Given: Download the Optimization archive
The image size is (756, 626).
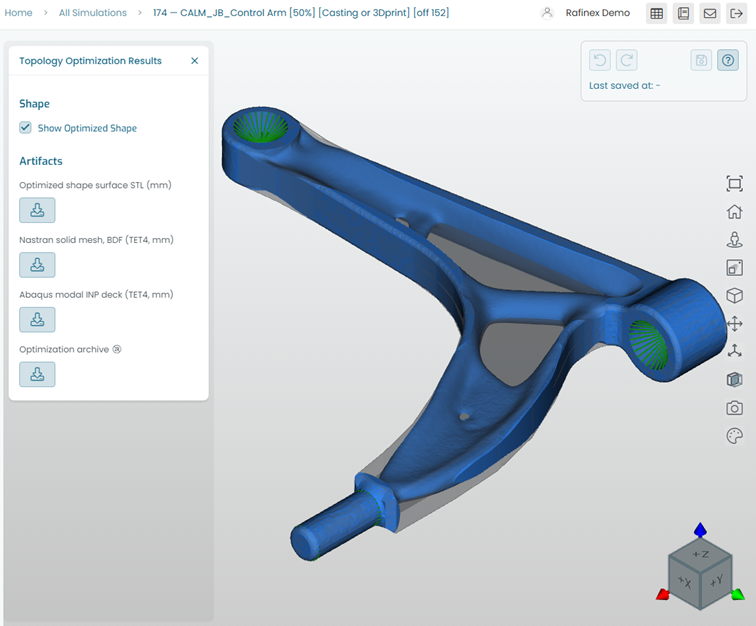Looking at the screenshot, I should pos(37,374).
